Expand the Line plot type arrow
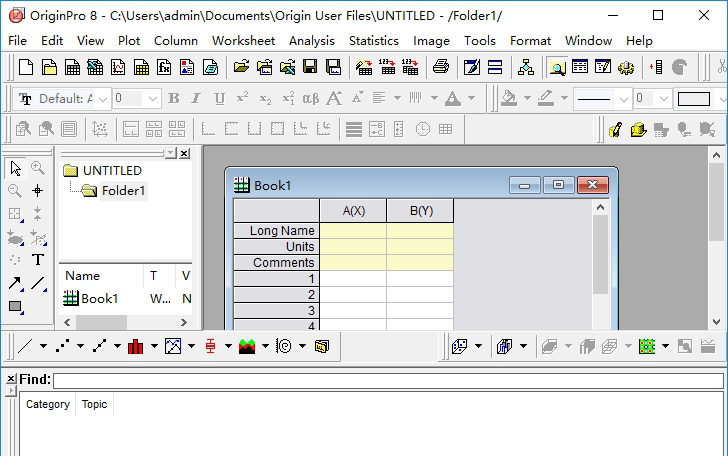This screenshot has width=728, height=474. click(x=43, y=346)
